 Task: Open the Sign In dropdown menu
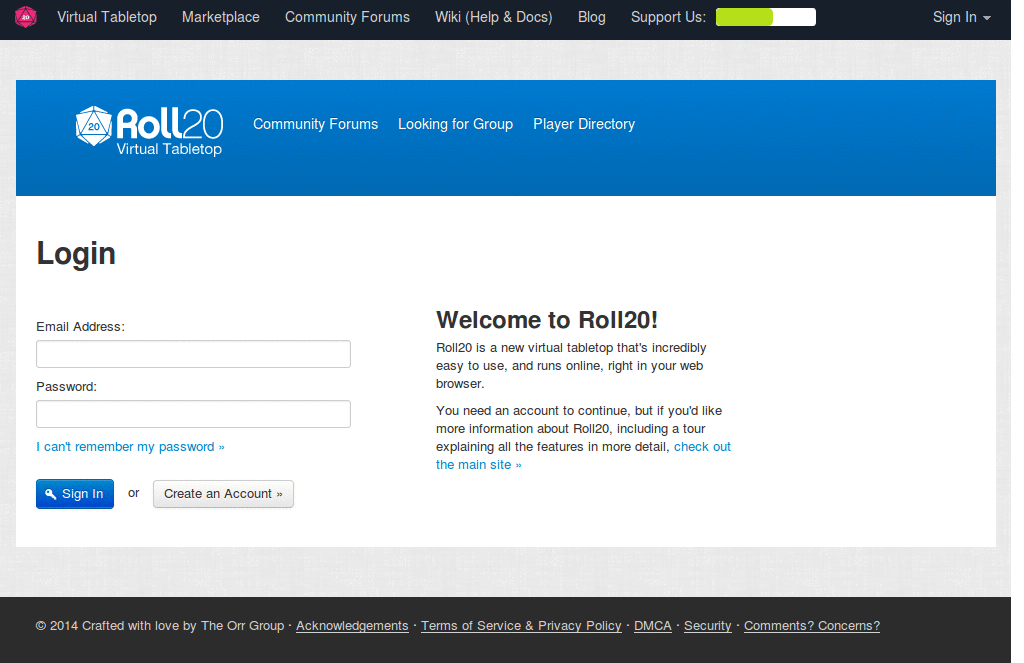pyautogui.click(x=961, y=17)
